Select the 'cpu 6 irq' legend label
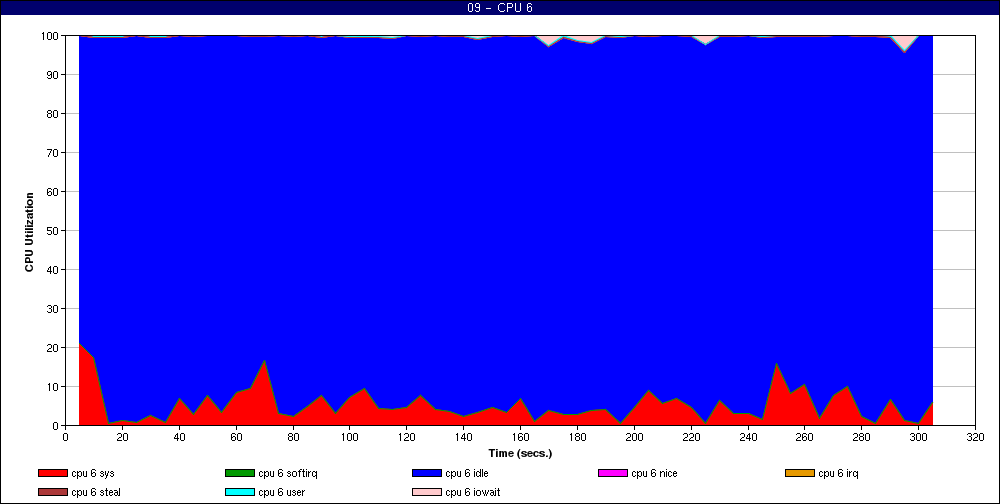1000x504 pixels. 839,473
